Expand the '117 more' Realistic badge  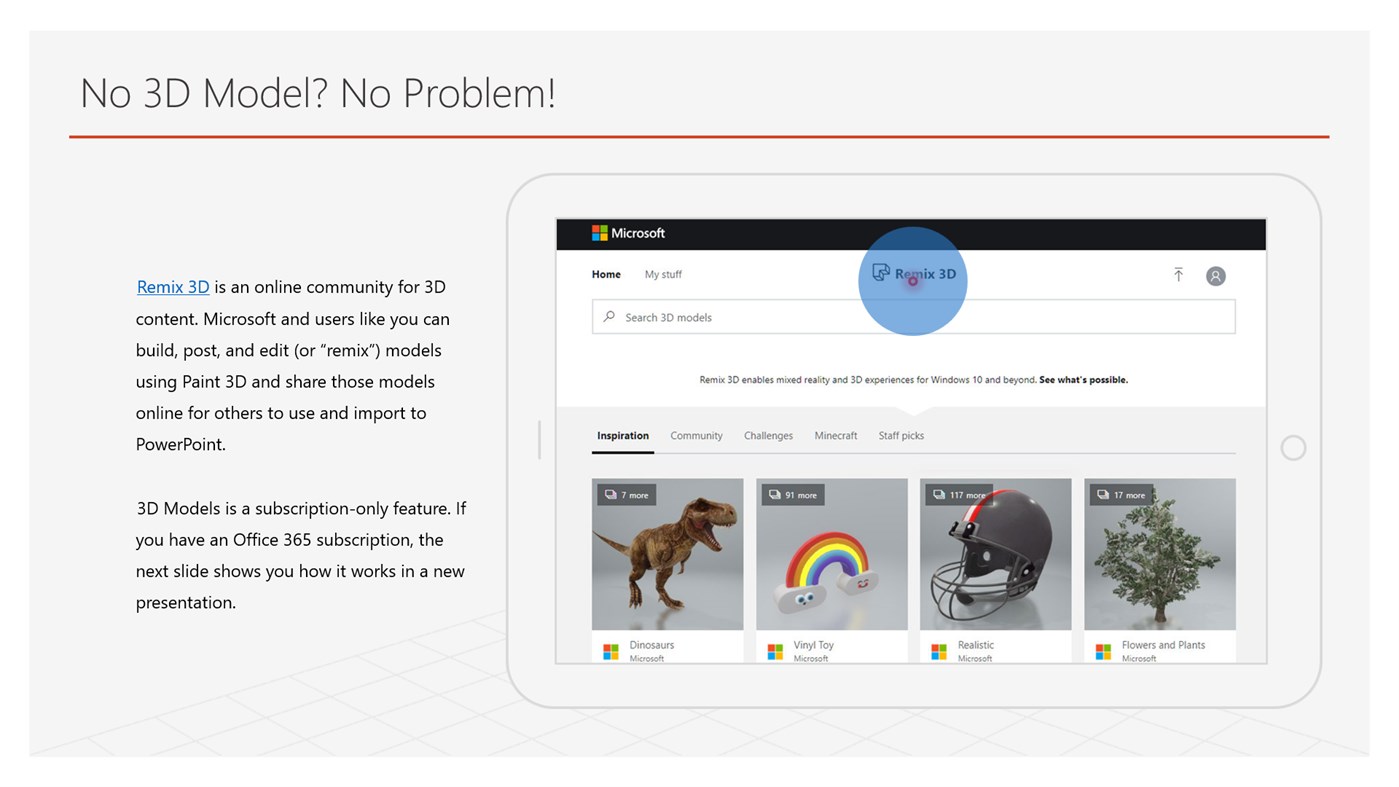[959, 494]
